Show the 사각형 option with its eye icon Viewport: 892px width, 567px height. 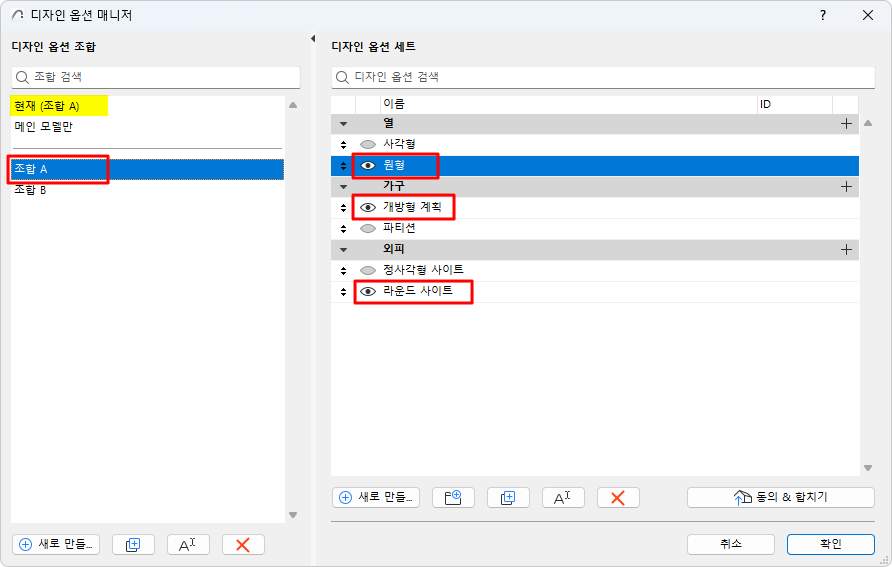click(x=368, y=144)
